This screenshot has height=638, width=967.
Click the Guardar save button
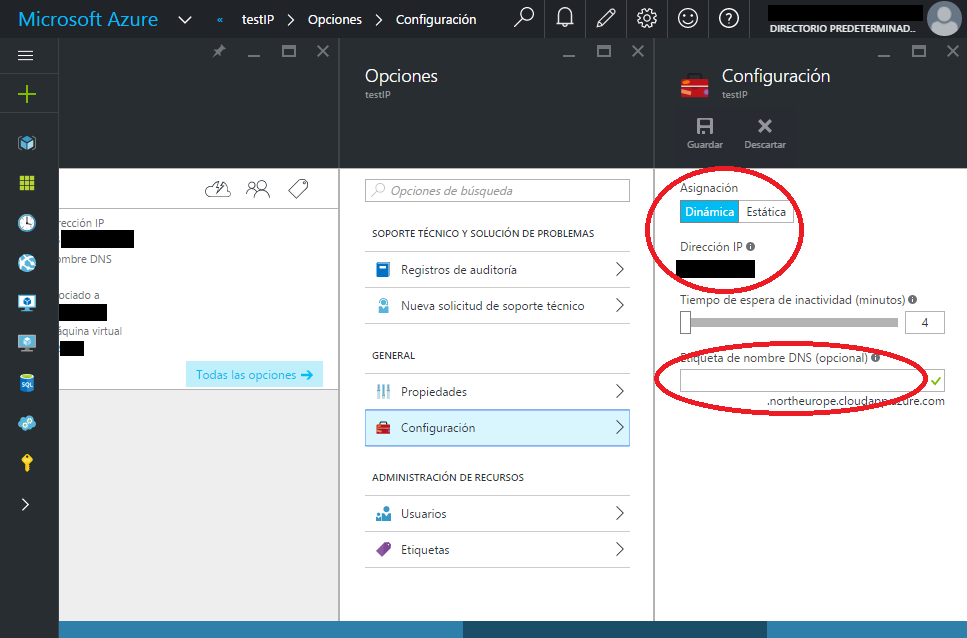coord(705,133)
